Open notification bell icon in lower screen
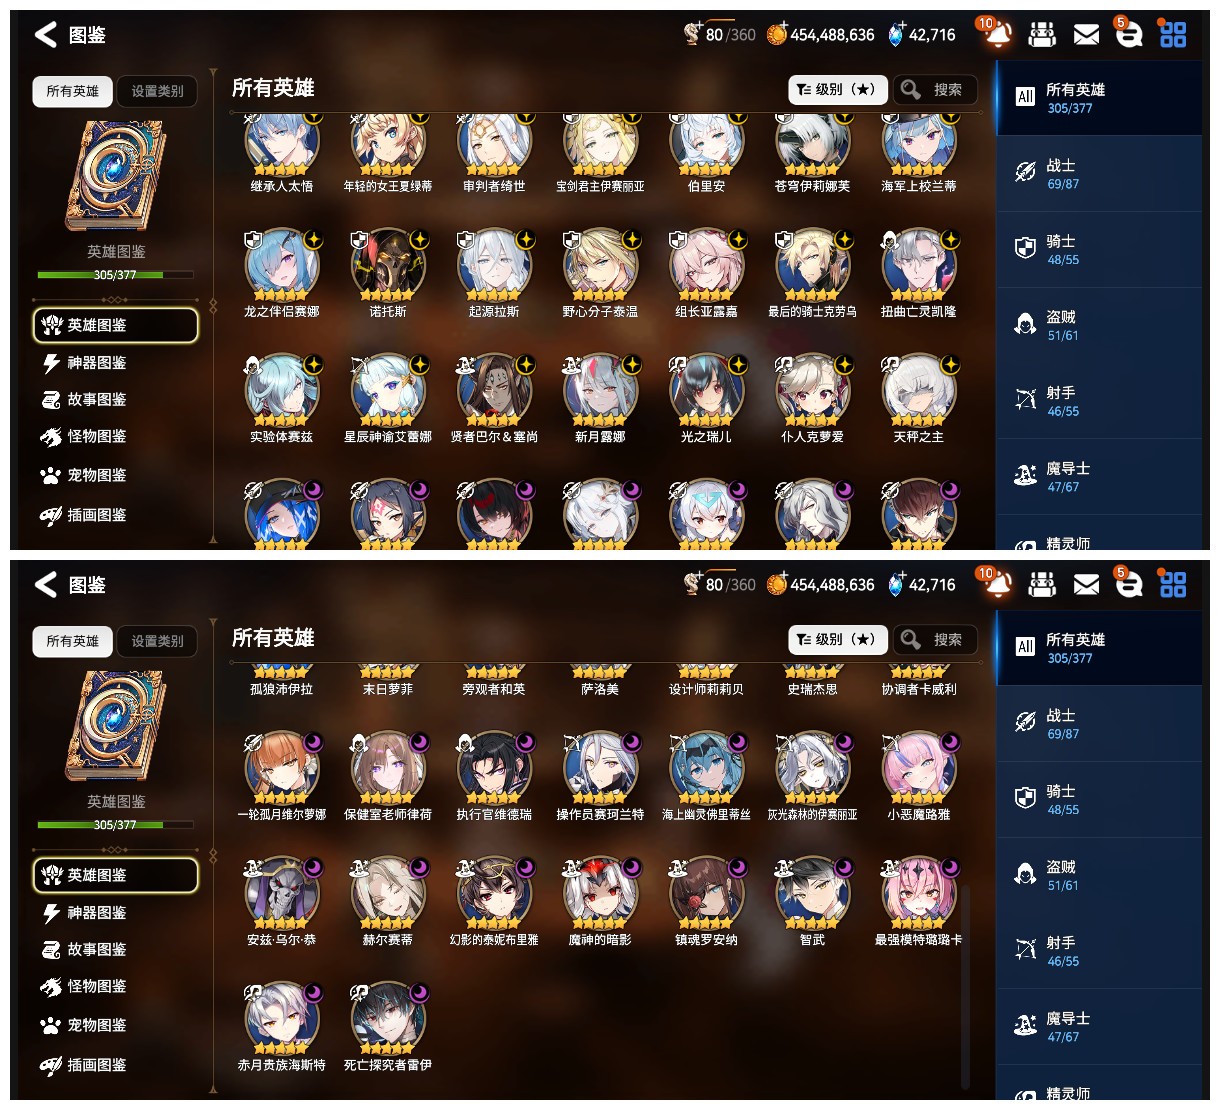The image size is (1220, 1110). coord(996,584)
